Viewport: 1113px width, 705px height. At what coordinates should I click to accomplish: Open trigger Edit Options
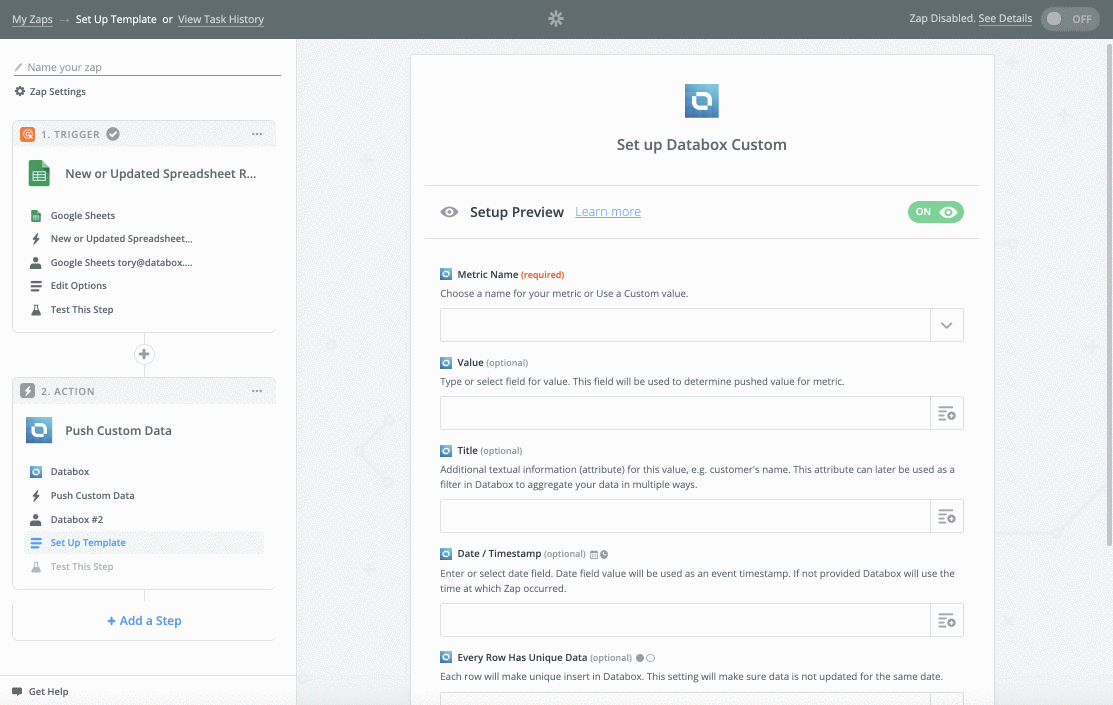pos(79,285)
